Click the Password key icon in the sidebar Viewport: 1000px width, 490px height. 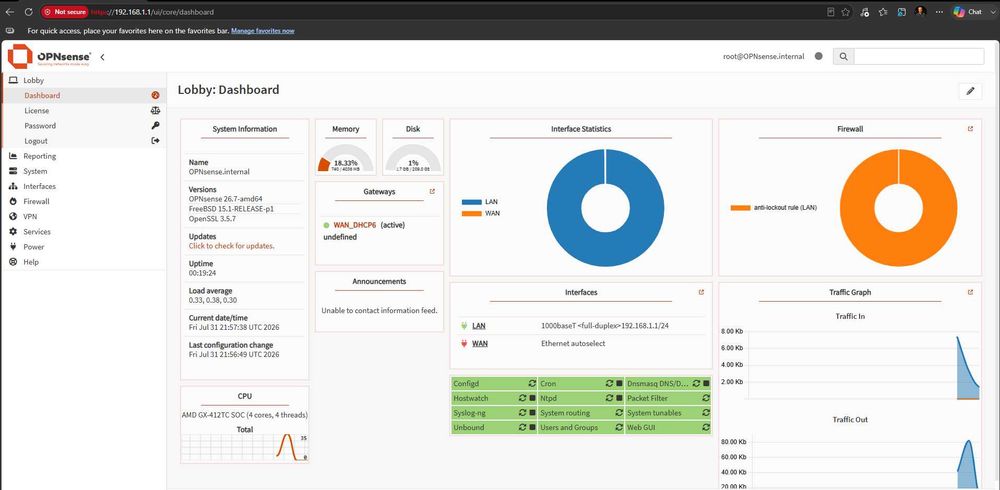pyautogui.click(x=155, y=126)
